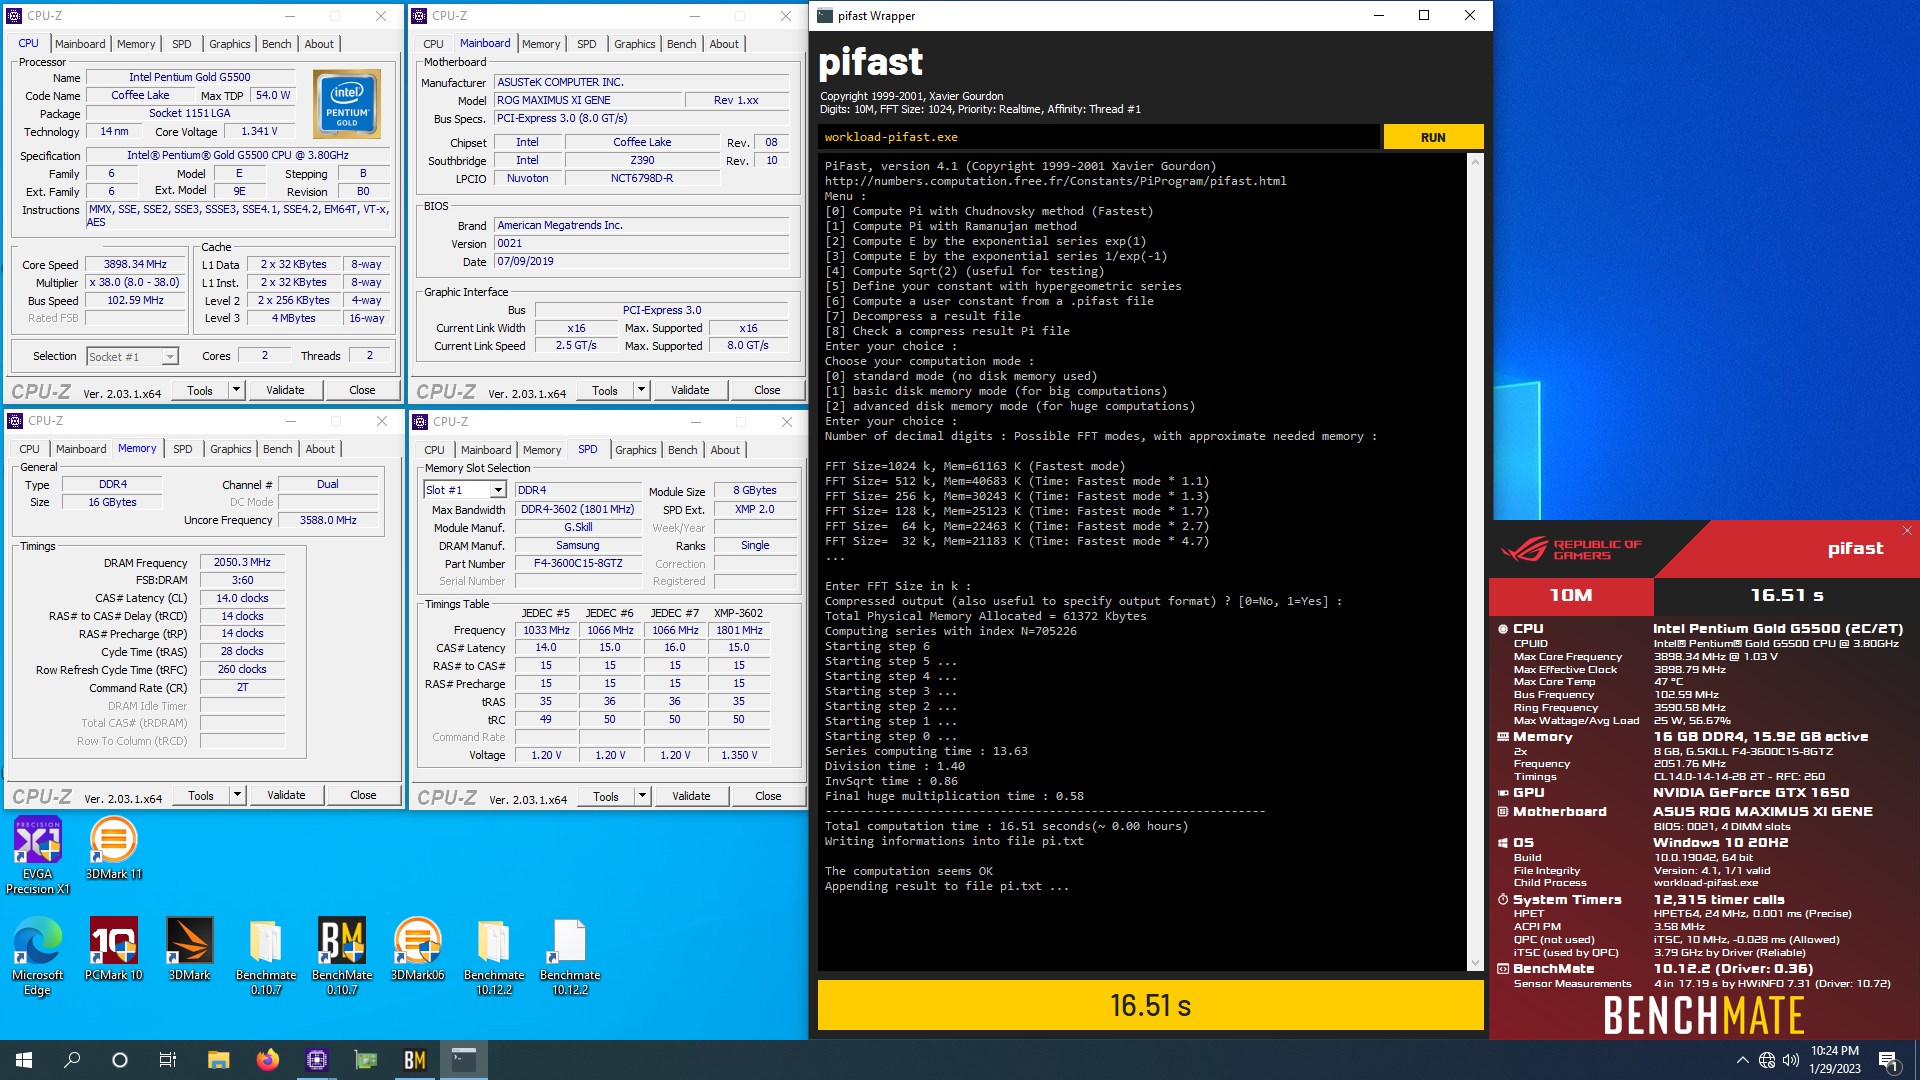Open EVGA Precision X1 desktop icon
1920x1080 pixels.
click(38, 854)
